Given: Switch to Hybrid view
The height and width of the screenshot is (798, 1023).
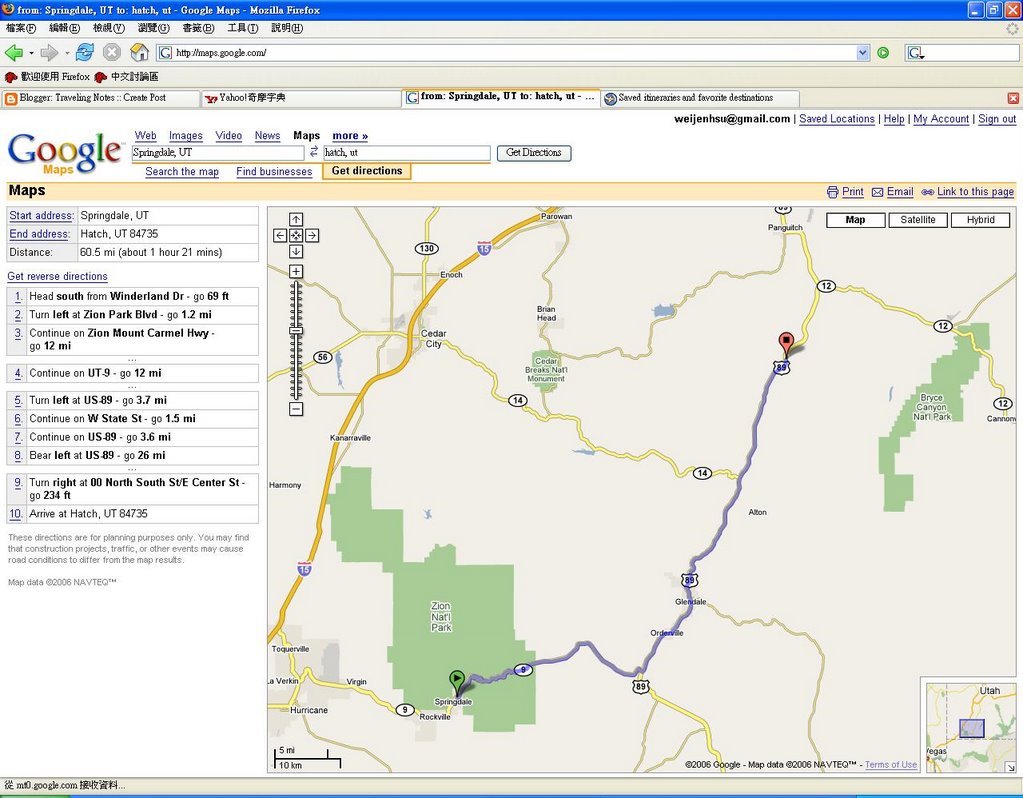Looking at the screenshot, I should click(980, 220).
